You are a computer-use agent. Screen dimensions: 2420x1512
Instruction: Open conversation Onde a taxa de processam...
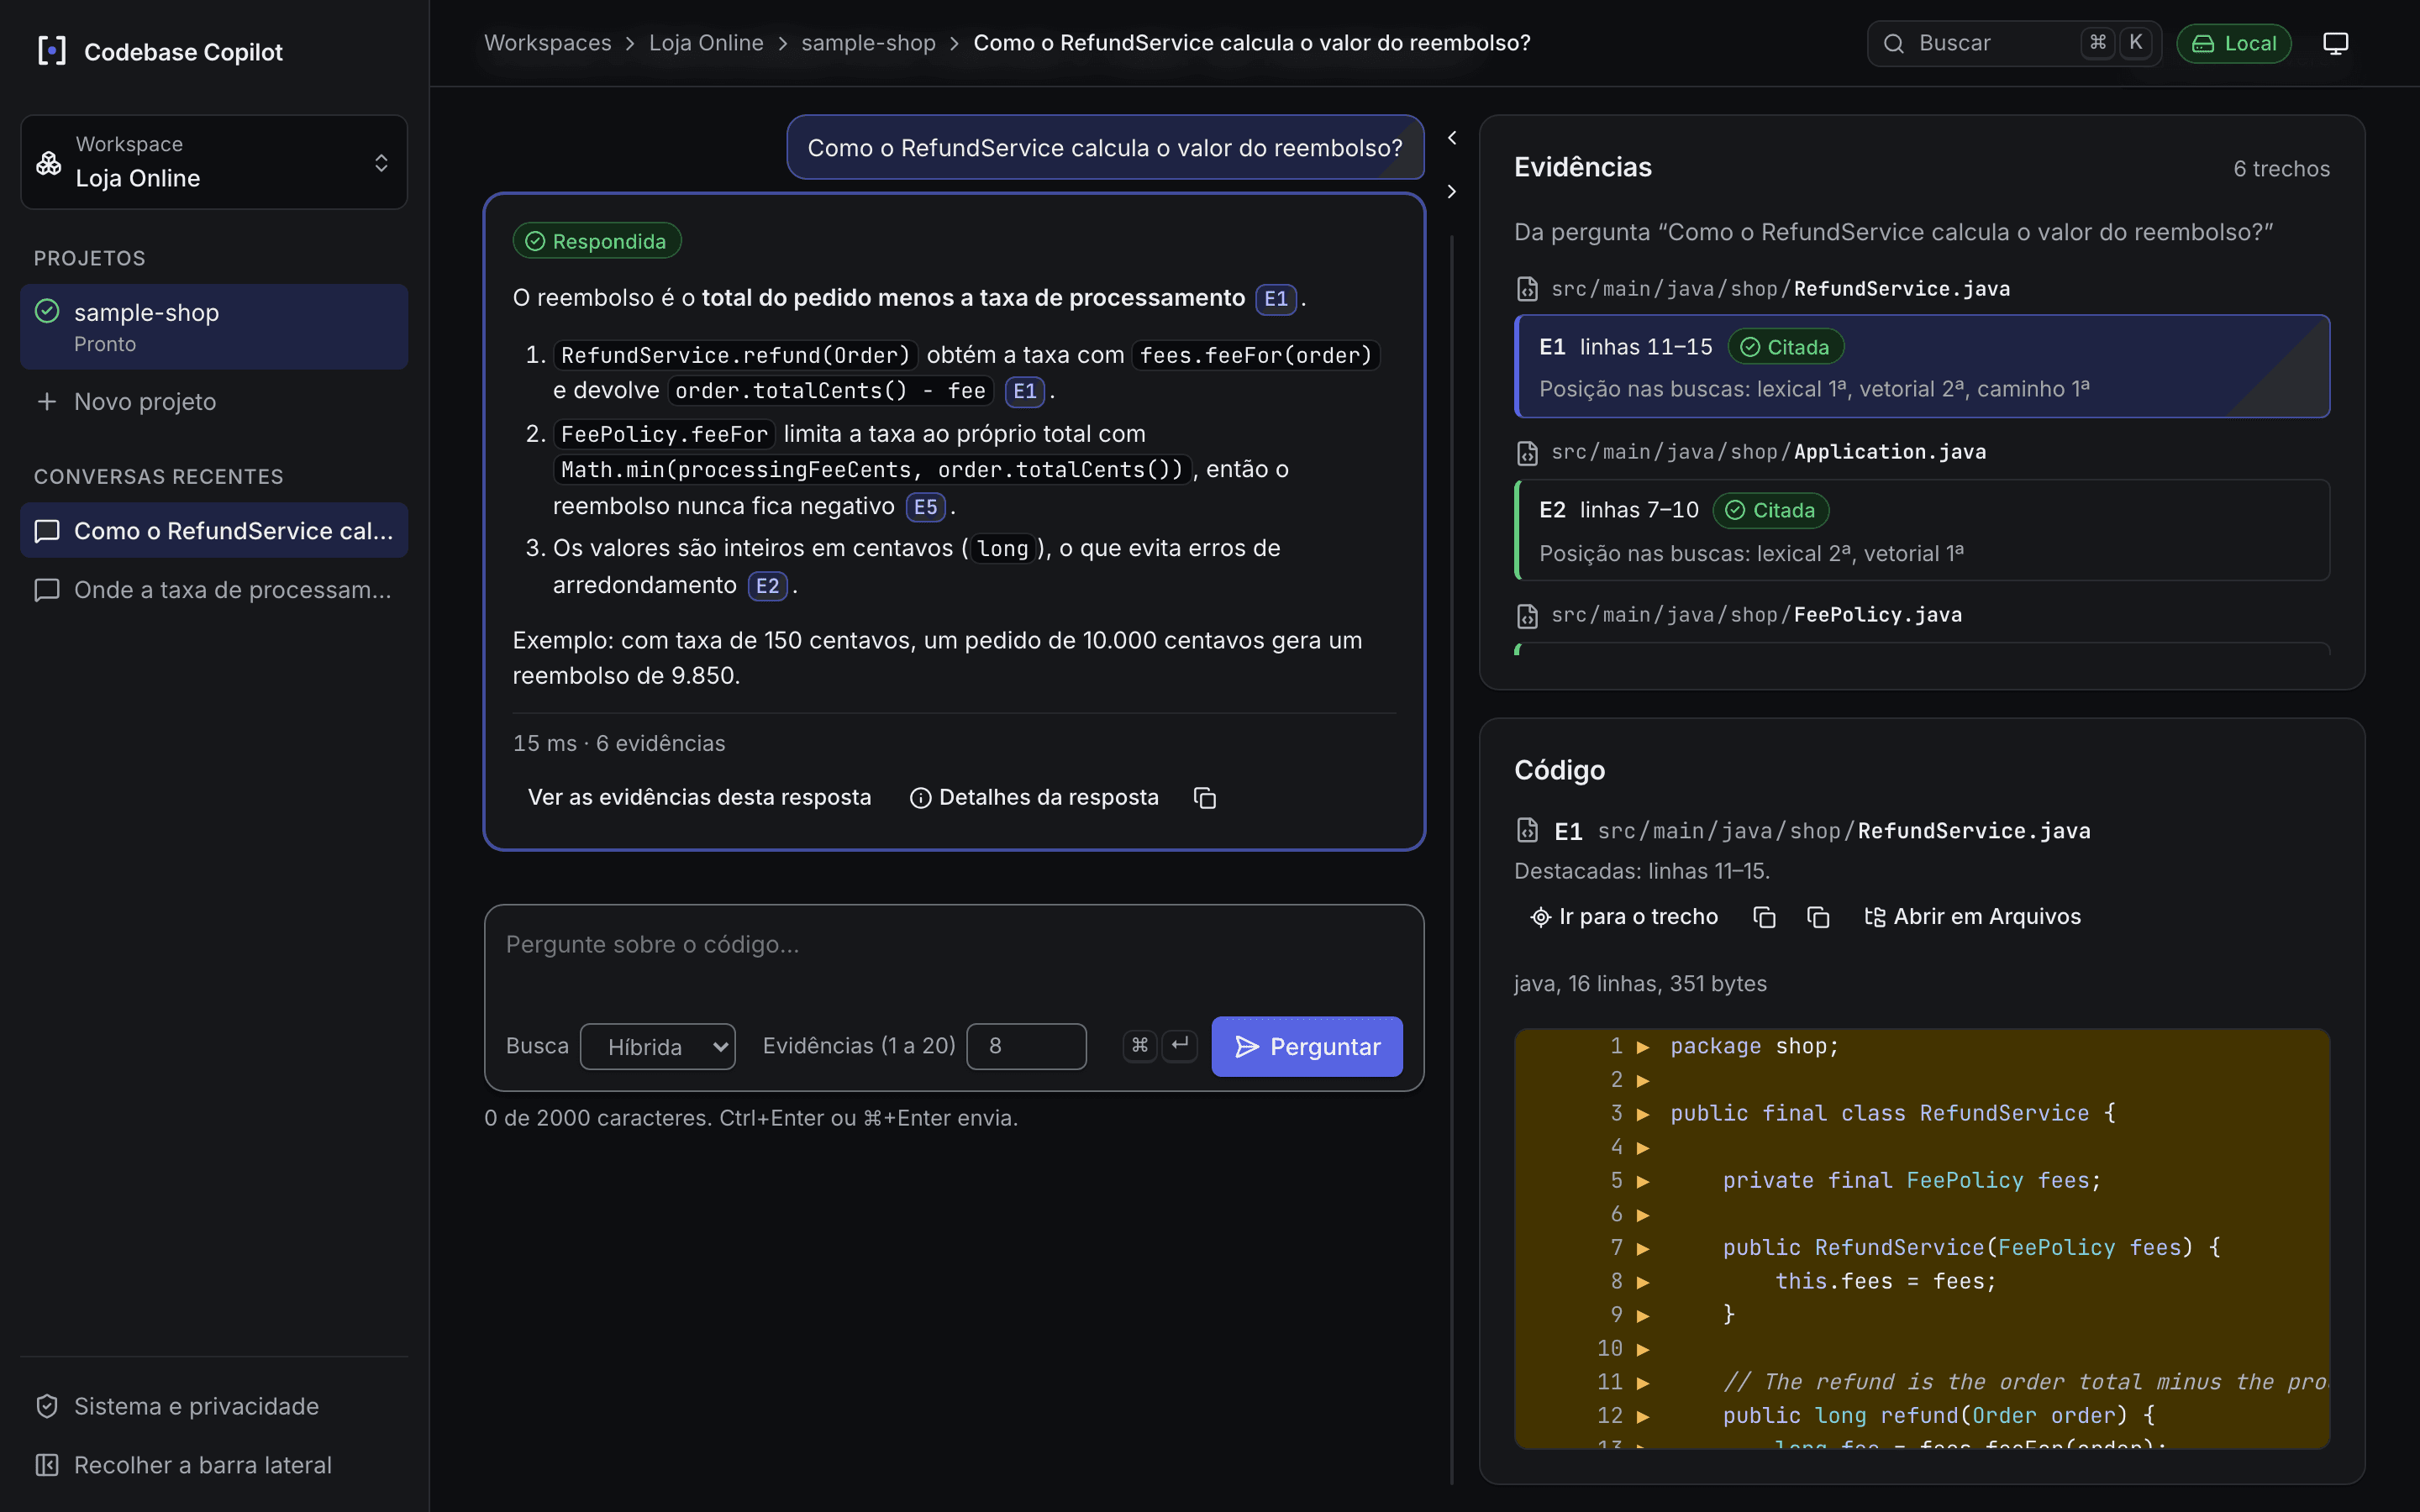tap(214, 590)
